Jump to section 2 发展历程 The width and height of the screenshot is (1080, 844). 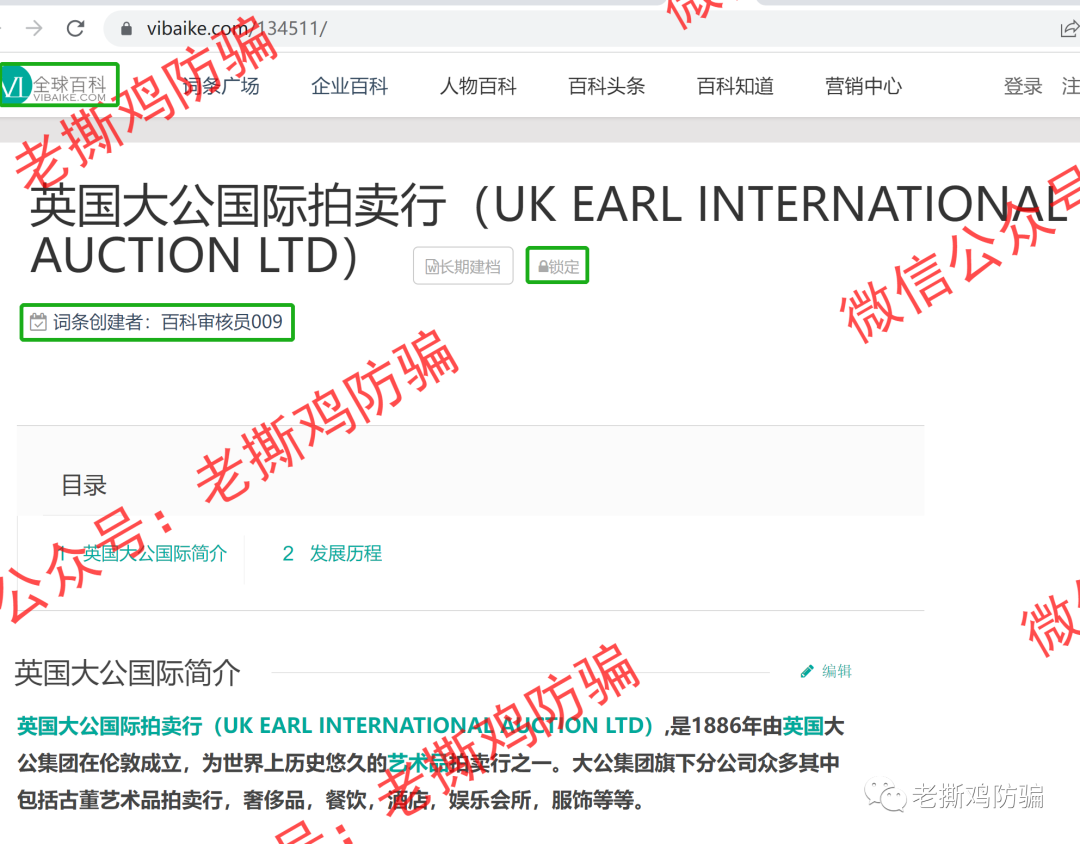(332, 553)
